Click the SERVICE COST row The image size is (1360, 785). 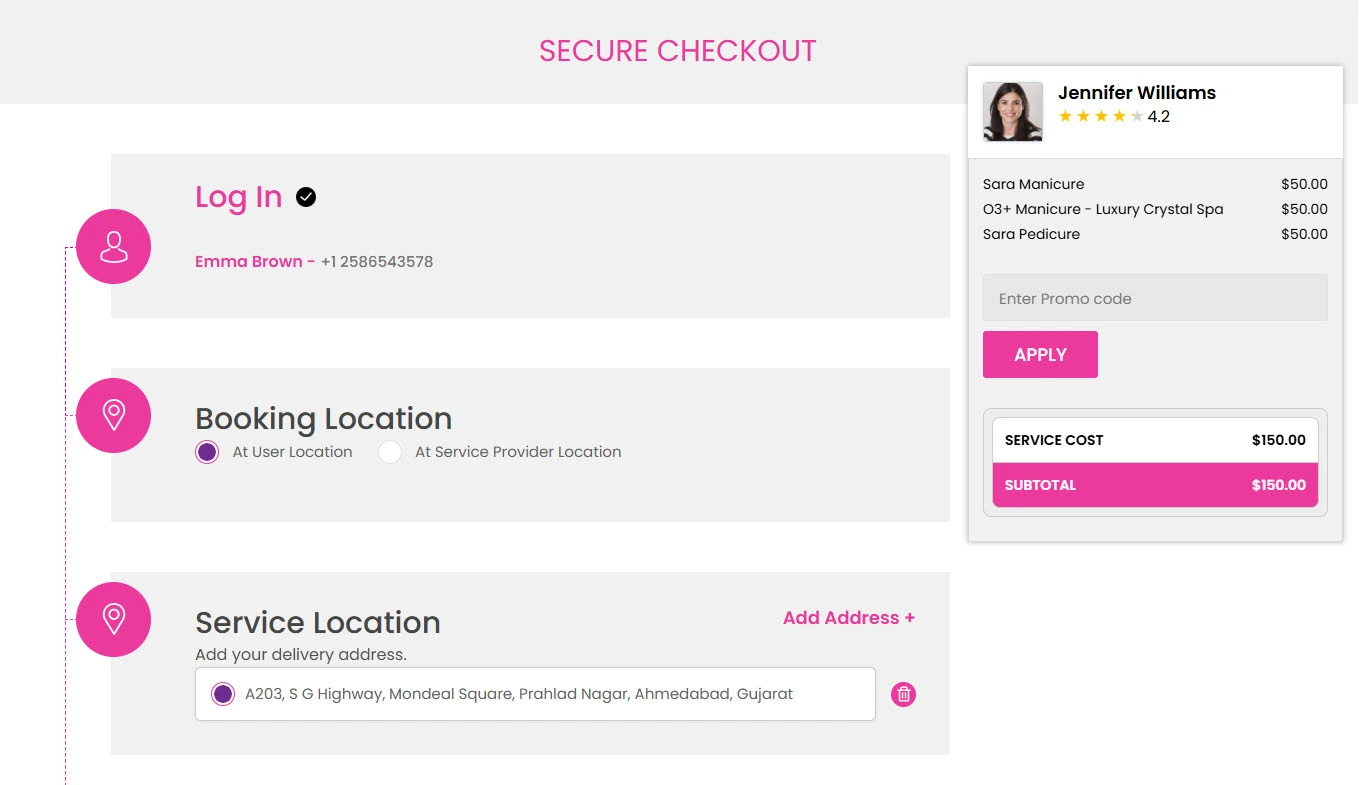(1154, 440)
